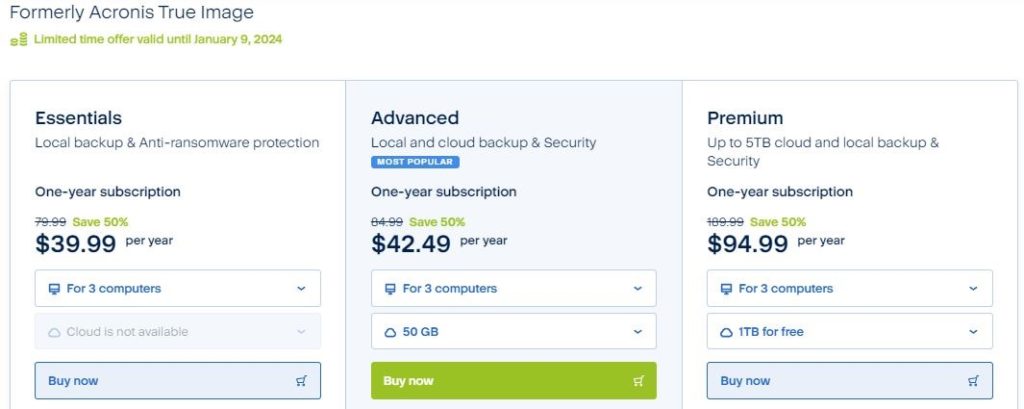
Task: Click the cloud icon beside 1TB for free
Action: tap(726, 333)
